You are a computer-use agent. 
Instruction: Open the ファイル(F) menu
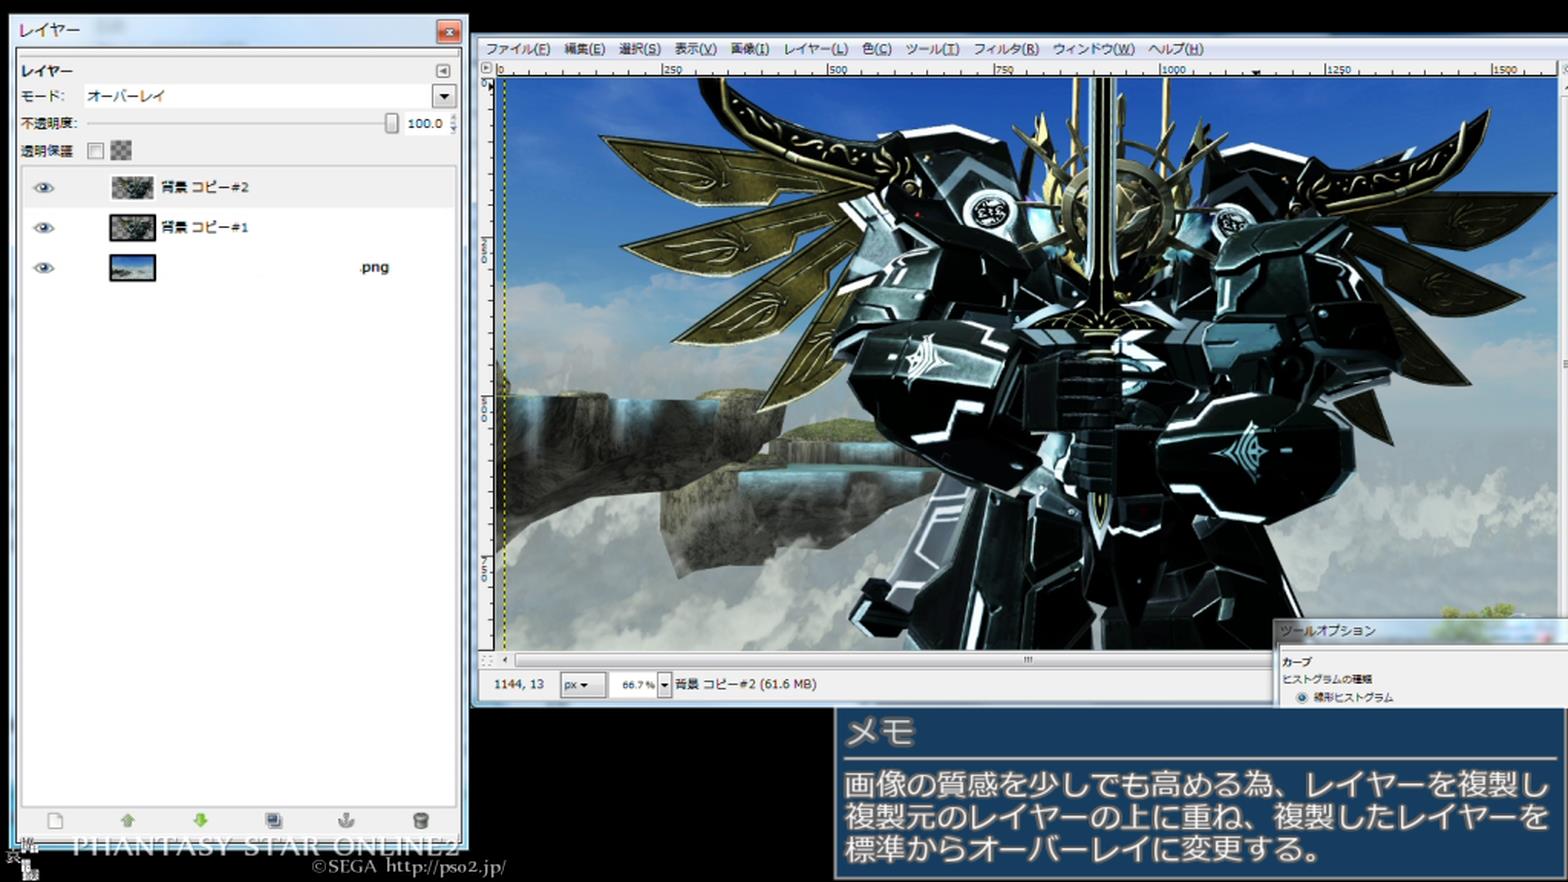click(x=517, y=48)
